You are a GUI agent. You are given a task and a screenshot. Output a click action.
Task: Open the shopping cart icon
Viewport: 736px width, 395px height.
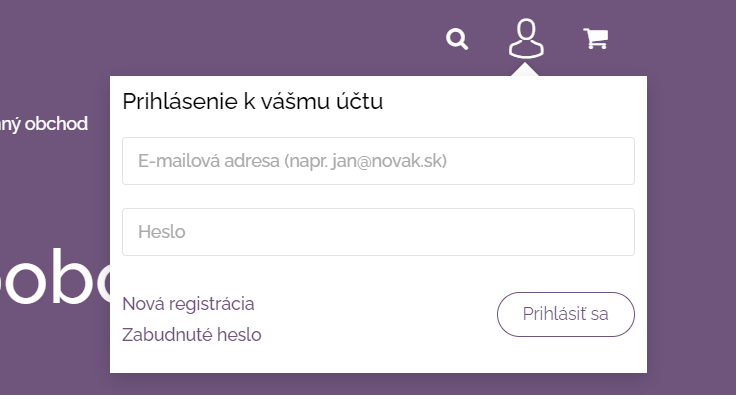tap(596, 38)
